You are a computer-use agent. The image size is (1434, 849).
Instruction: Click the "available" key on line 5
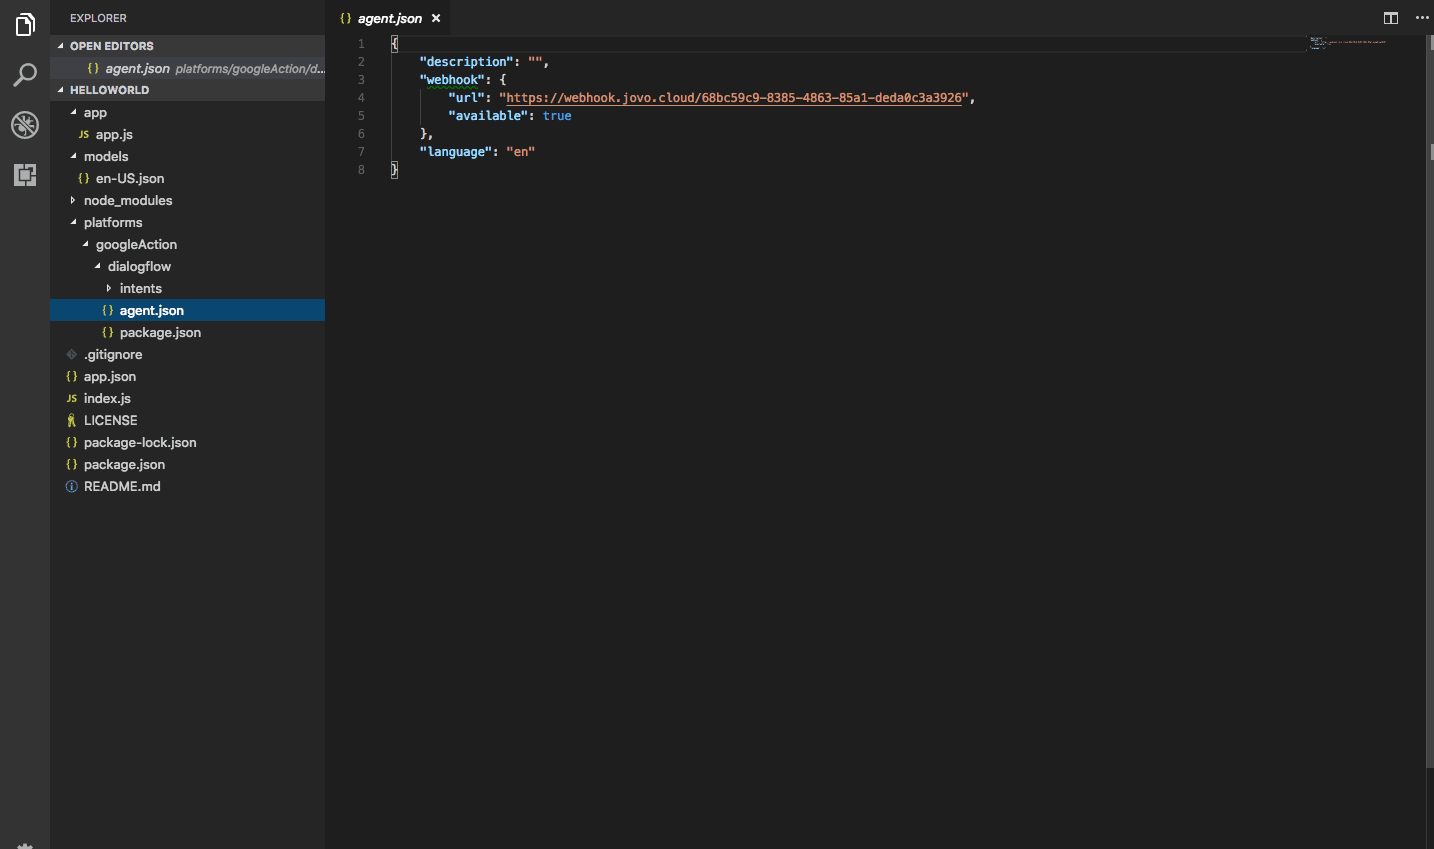pyautogui.click(x=488, y=116)
